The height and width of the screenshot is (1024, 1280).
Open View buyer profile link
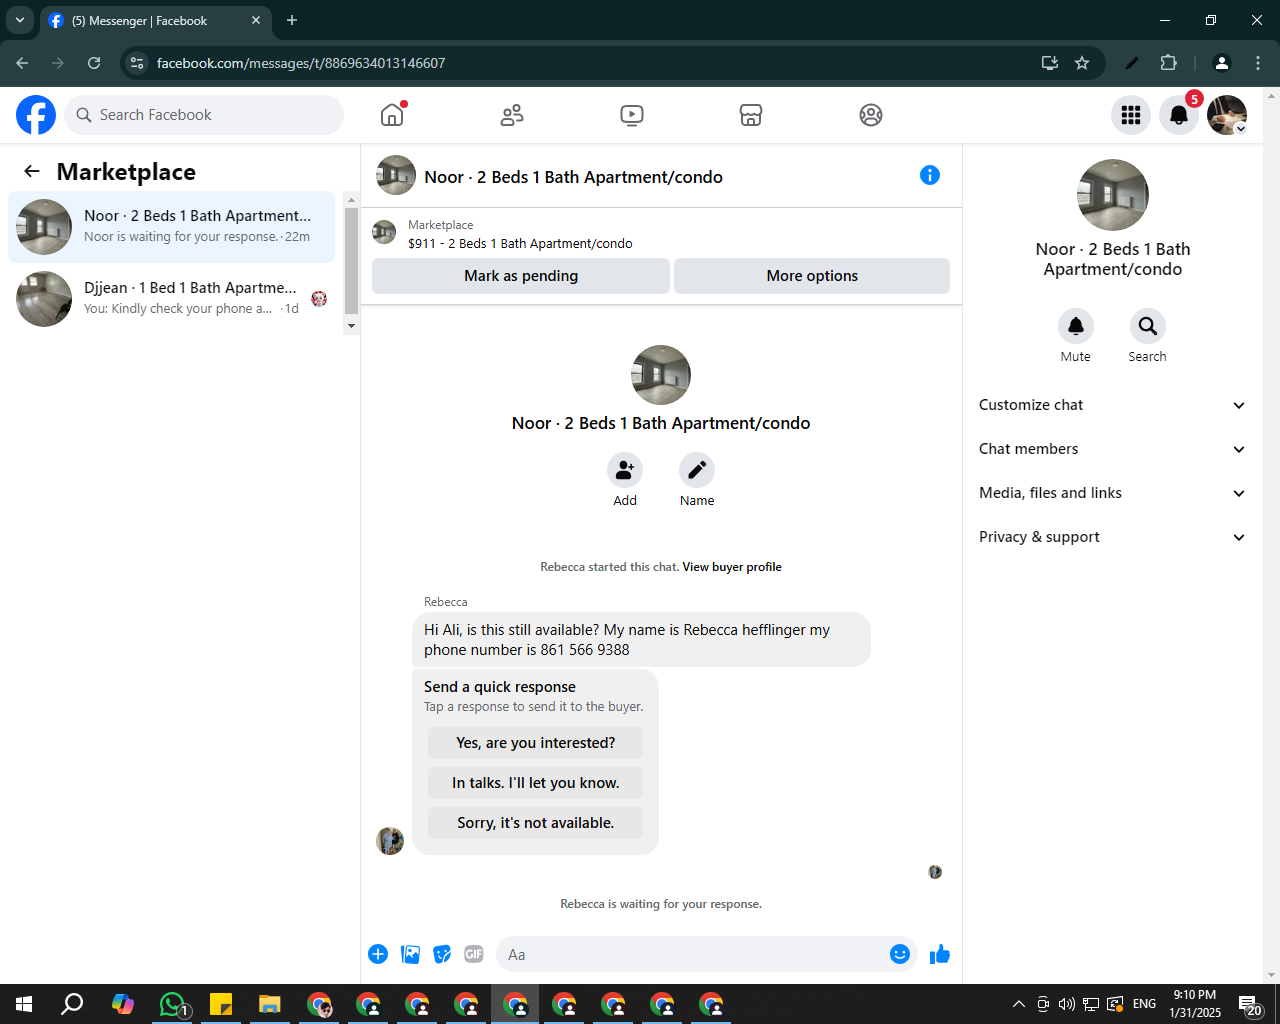(732, 567)
